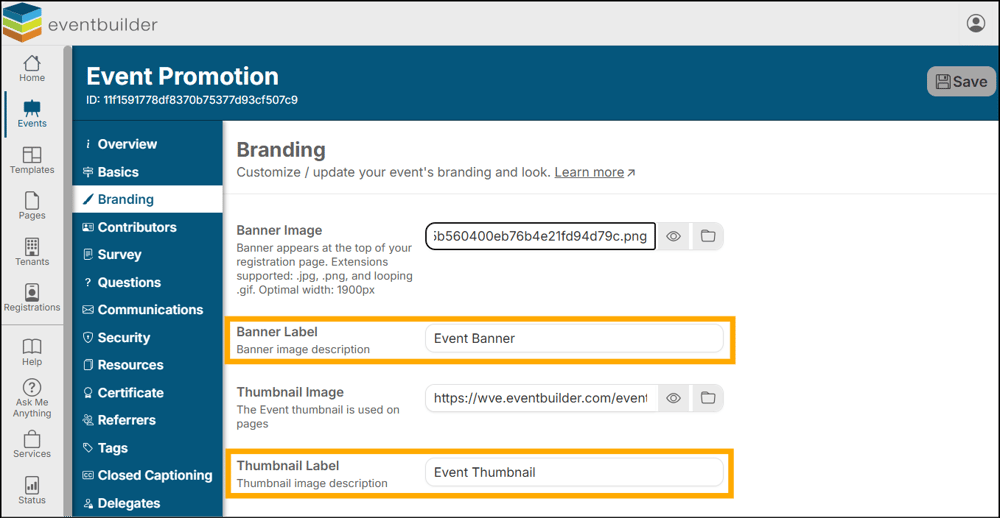The width and height of the screenshot is (1000, 518).
Task: Select Delegates in the event menu
Action: point(147,503)
